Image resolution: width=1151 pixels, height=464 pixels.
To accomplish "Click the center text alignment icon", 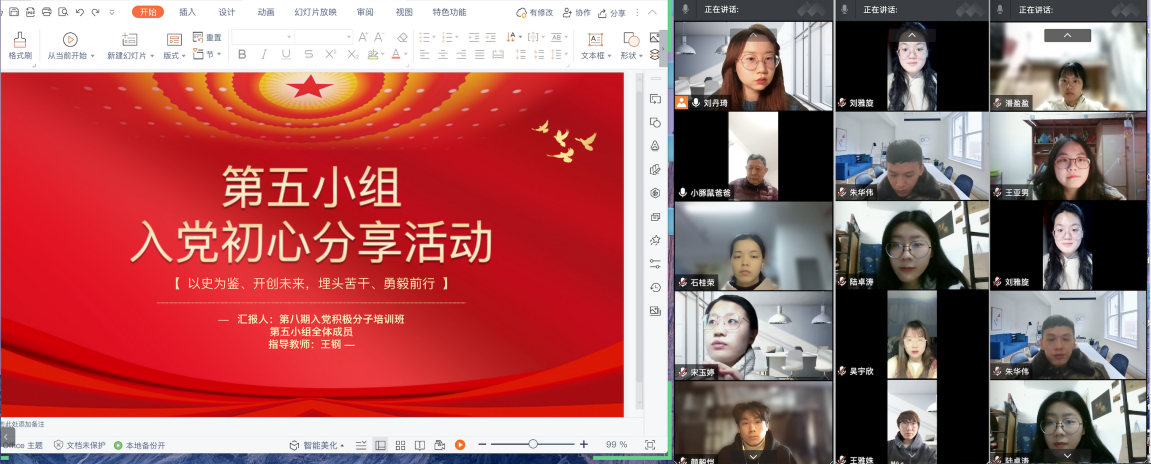I will 443,54.
